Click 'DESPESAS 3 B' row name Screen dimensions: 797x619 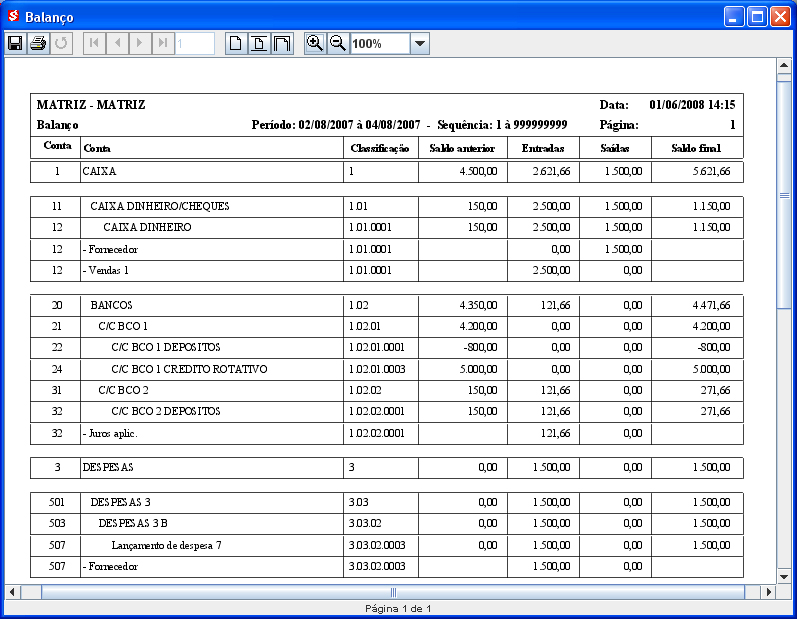[133, 523]
